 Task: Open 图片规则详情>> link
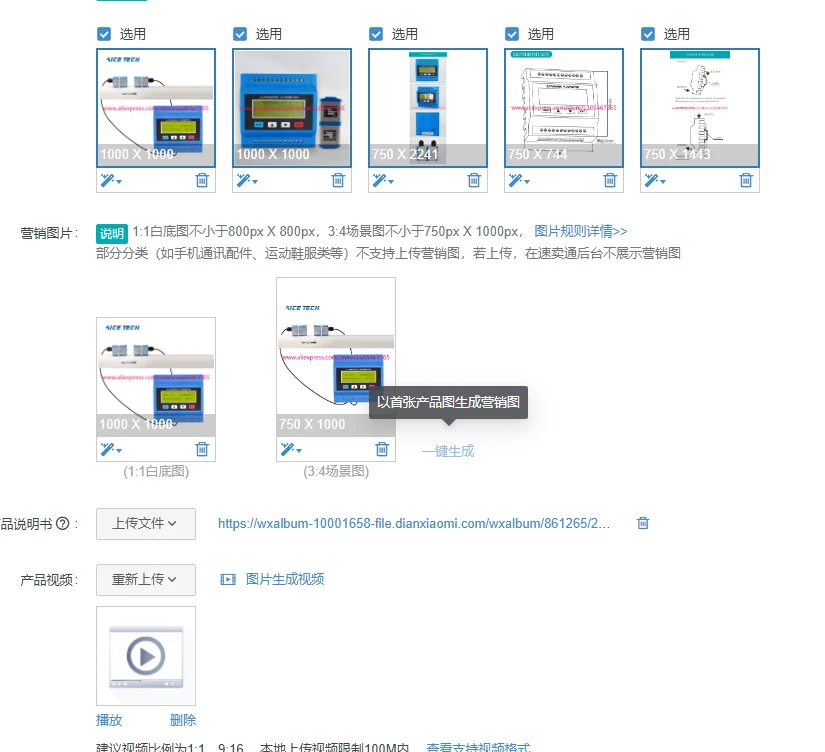point(581,231)
